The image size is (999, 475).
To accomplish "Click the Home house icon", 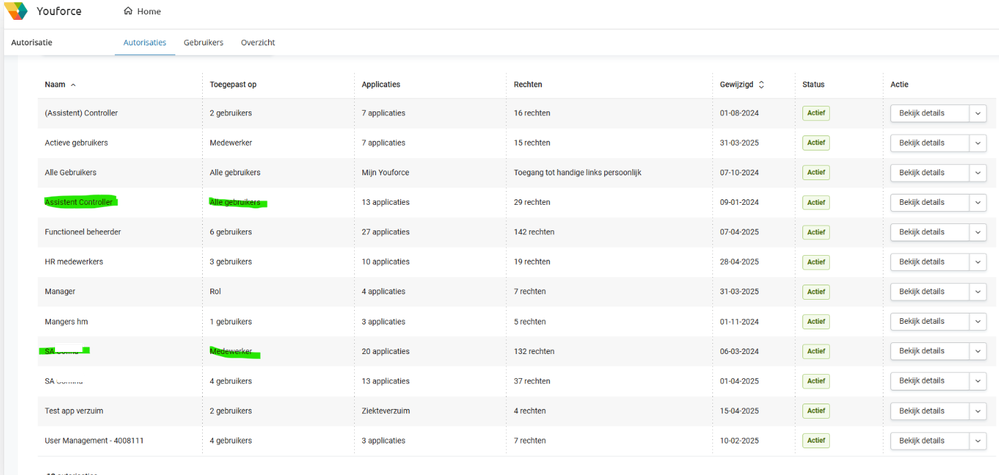I will coord(128,11).
